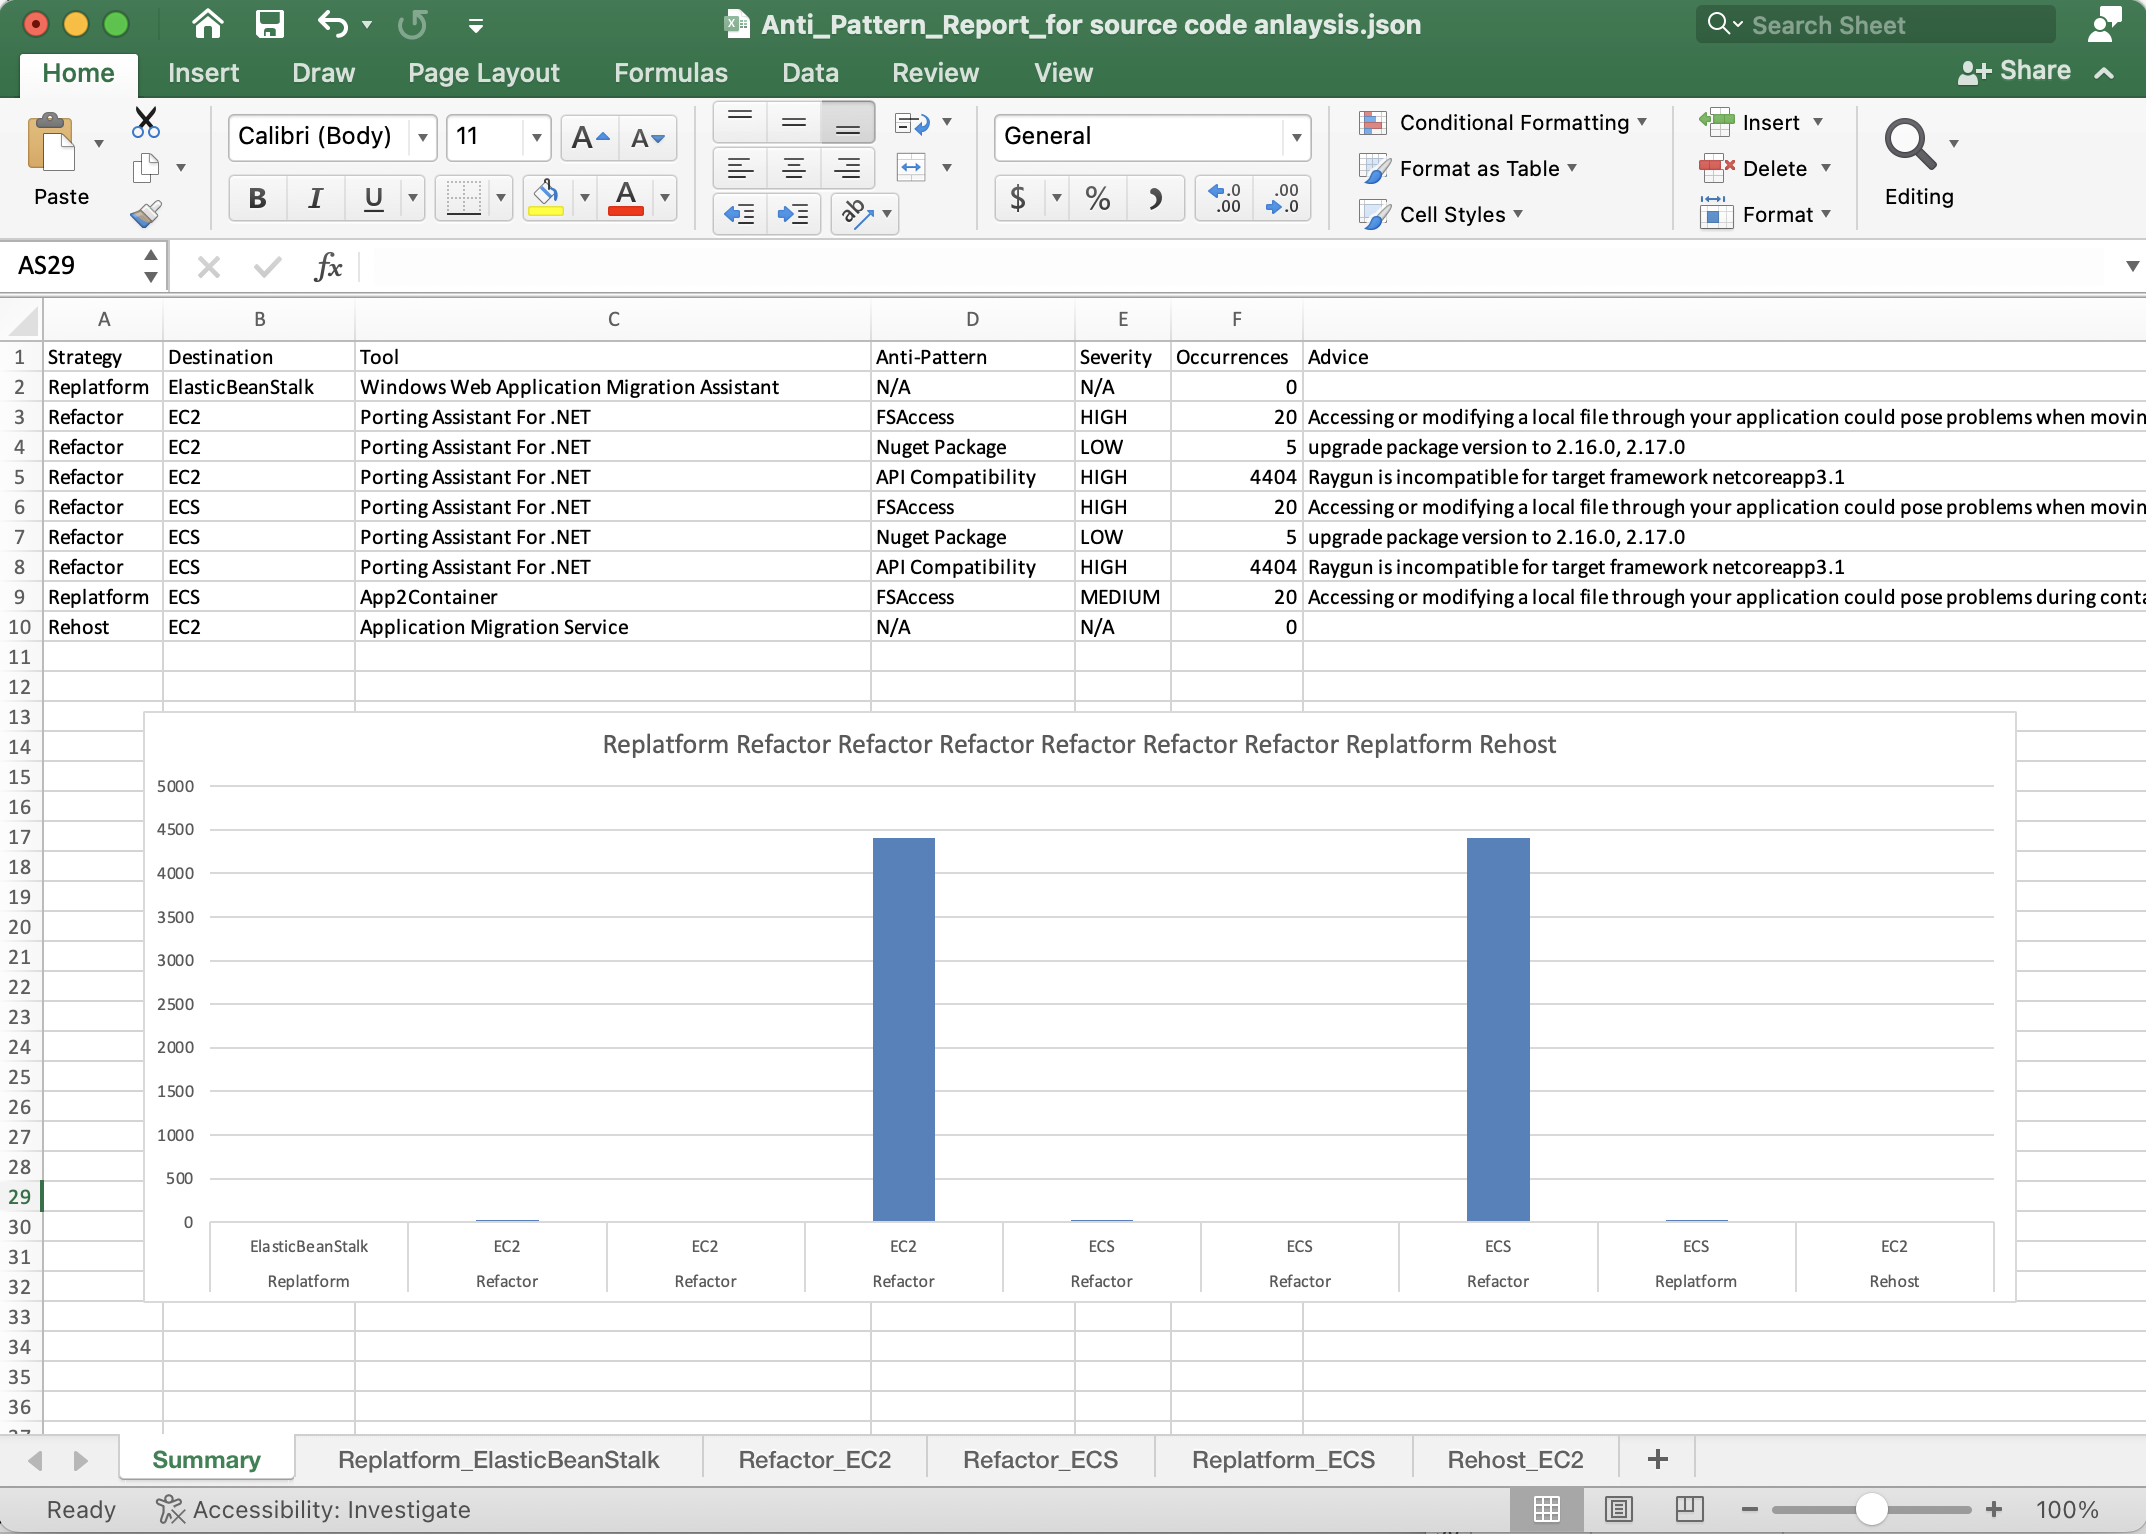This screenshot has width=2146, height=1534.
Task: Change text using the Font Color icon
Action: tap(625, 197)
